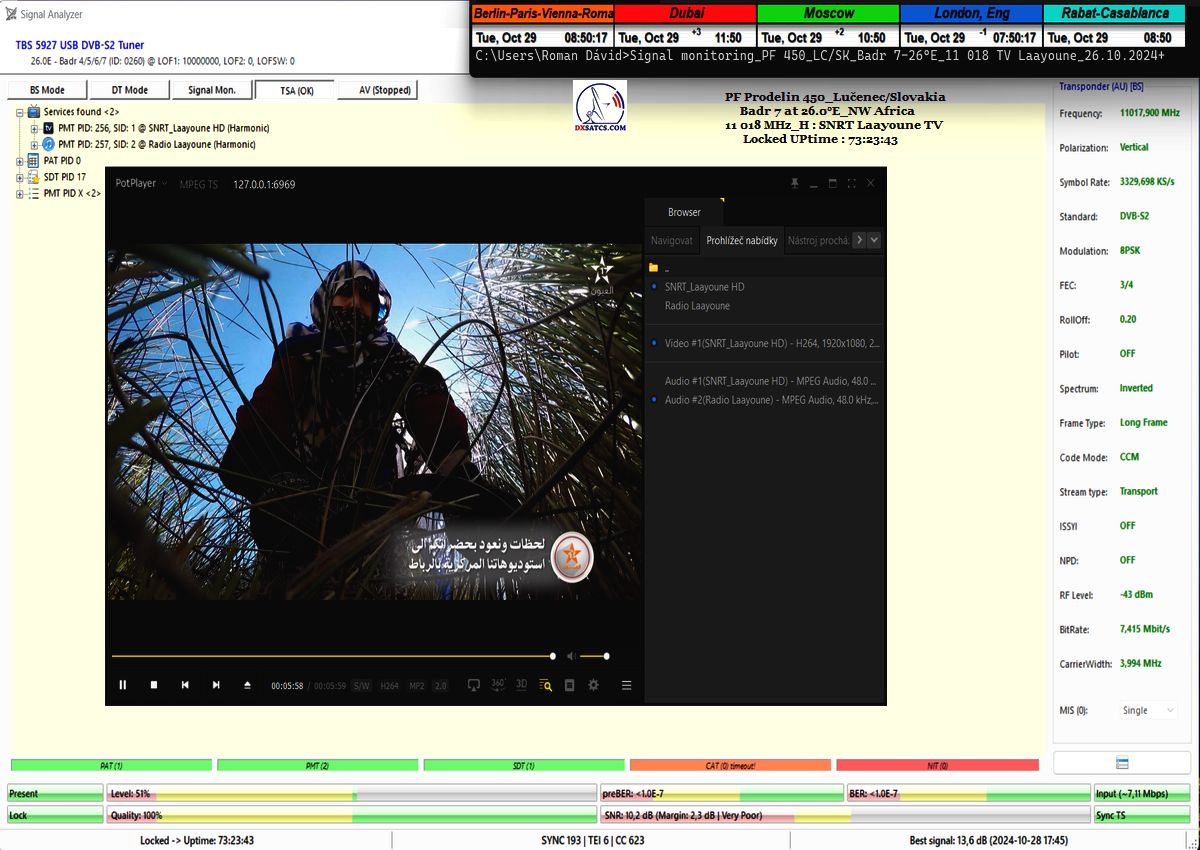Select Radio Laayoune in browser list
This screenshot has width=1200, height=850.
pos(697,306)
